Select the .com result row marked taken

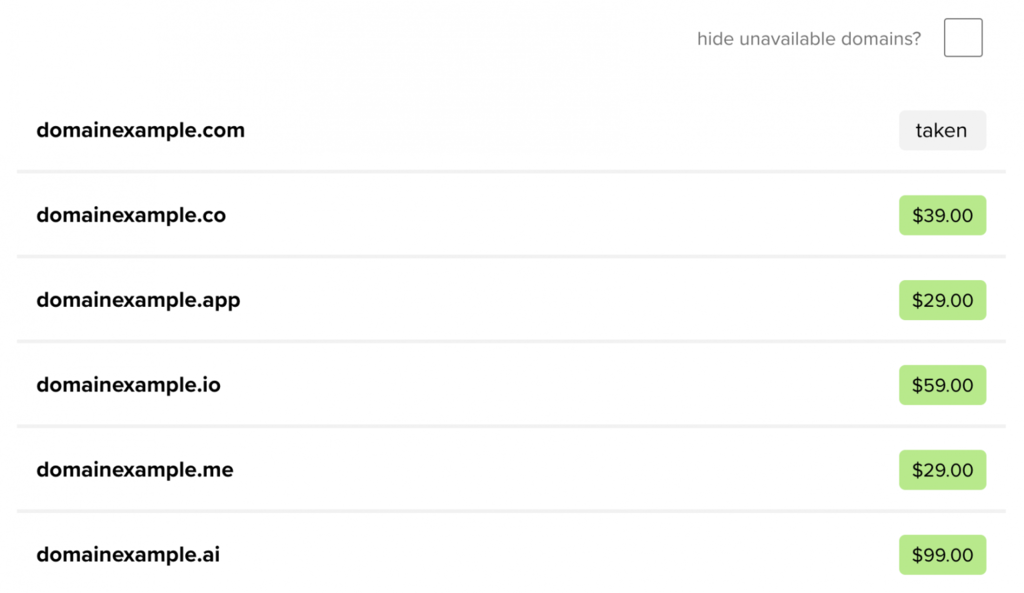pyautogui.click(x=511, y=131)
